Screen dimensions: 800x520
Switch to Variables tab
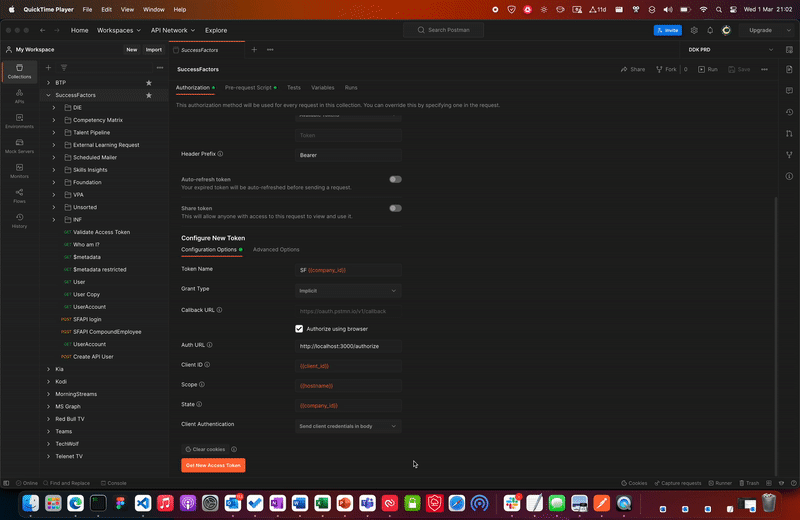click(322, 88)
